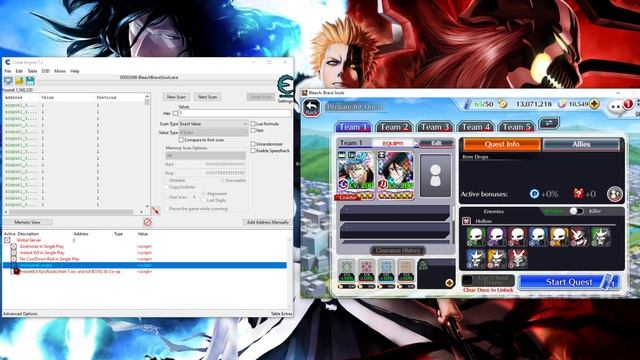
Task: Click the team swap arrows icon
Action: pos(549,123)
